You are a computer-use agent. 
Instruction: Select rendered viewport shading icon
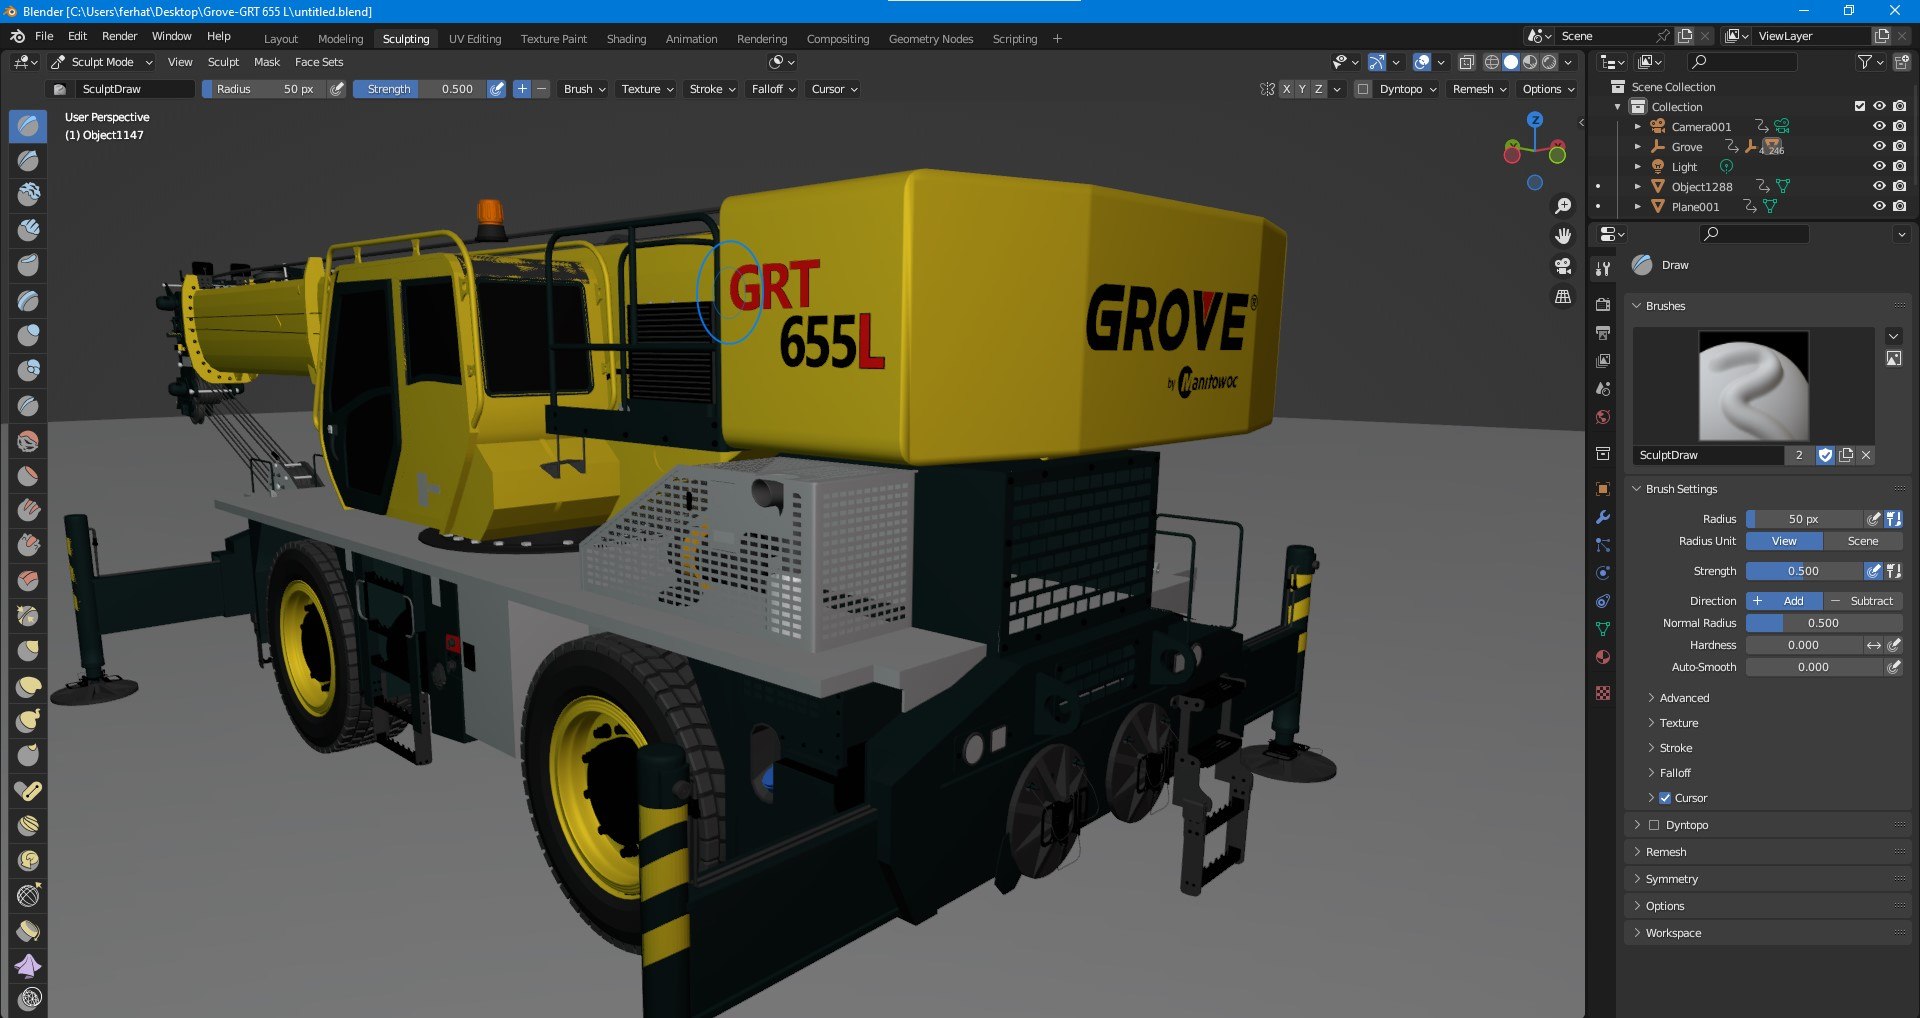tap(1549, 62)
